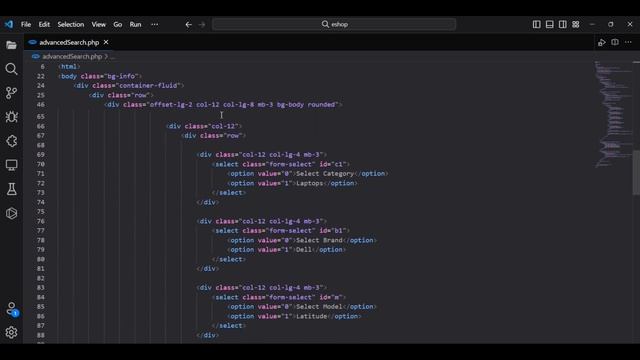This screenshot has width=640, height=360.
Task: Click the Dell option text
Action: pyautogui.click(x=304, y=250)
